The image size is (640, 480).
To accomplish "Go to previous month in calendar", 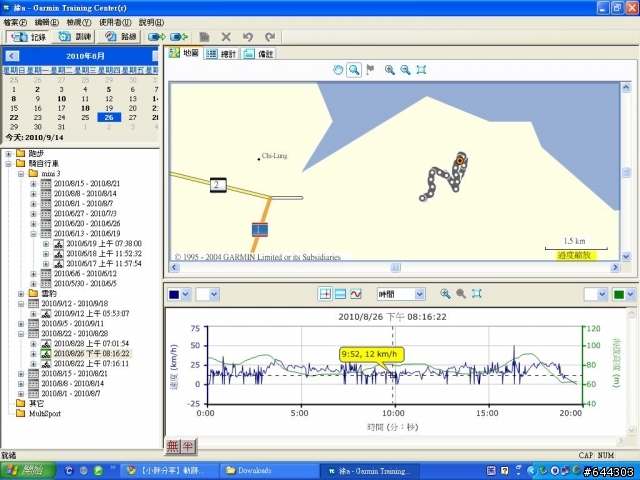I will 12,56.
